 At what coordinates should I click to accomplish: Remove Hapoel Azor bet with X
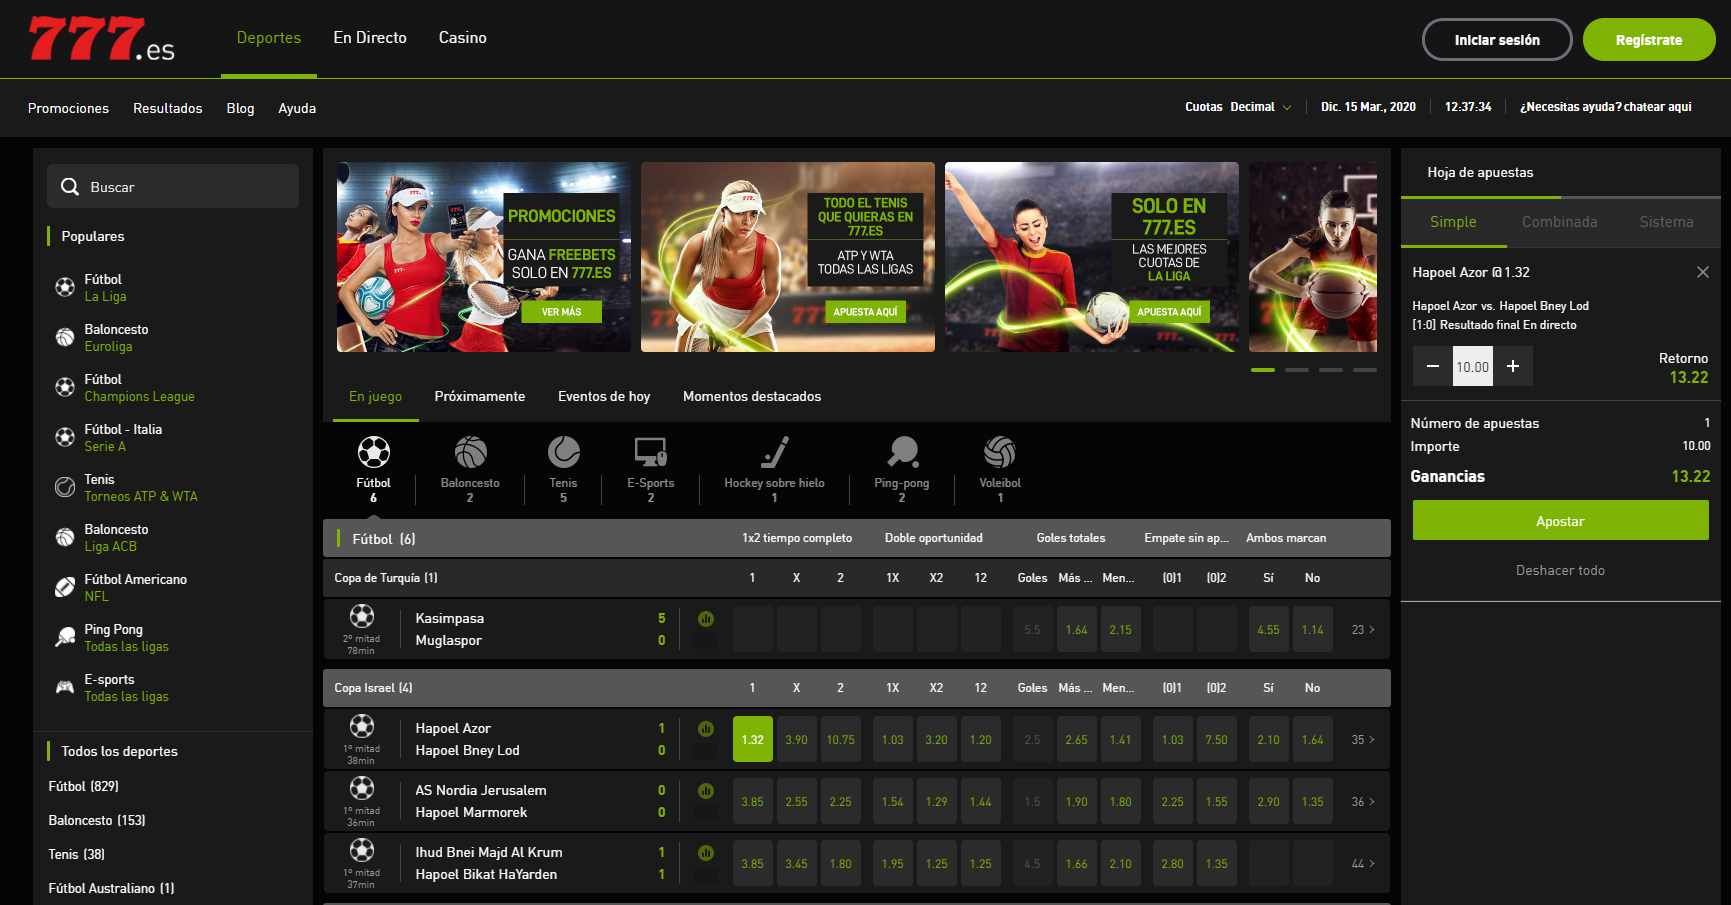[x=1703, y=272]
